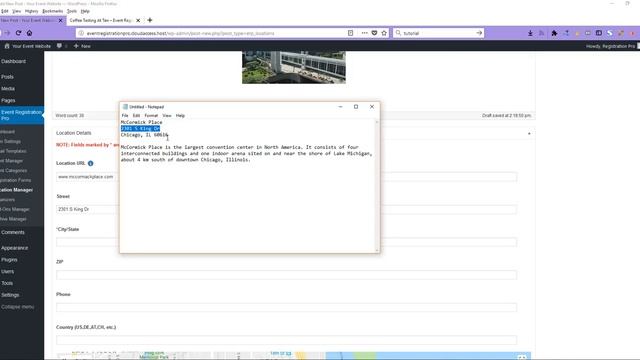Image resolution: width=640 pixels, height=360 pixels.
Task: Collapse the WordPress sidebar menu
Action: click(17, 307)
